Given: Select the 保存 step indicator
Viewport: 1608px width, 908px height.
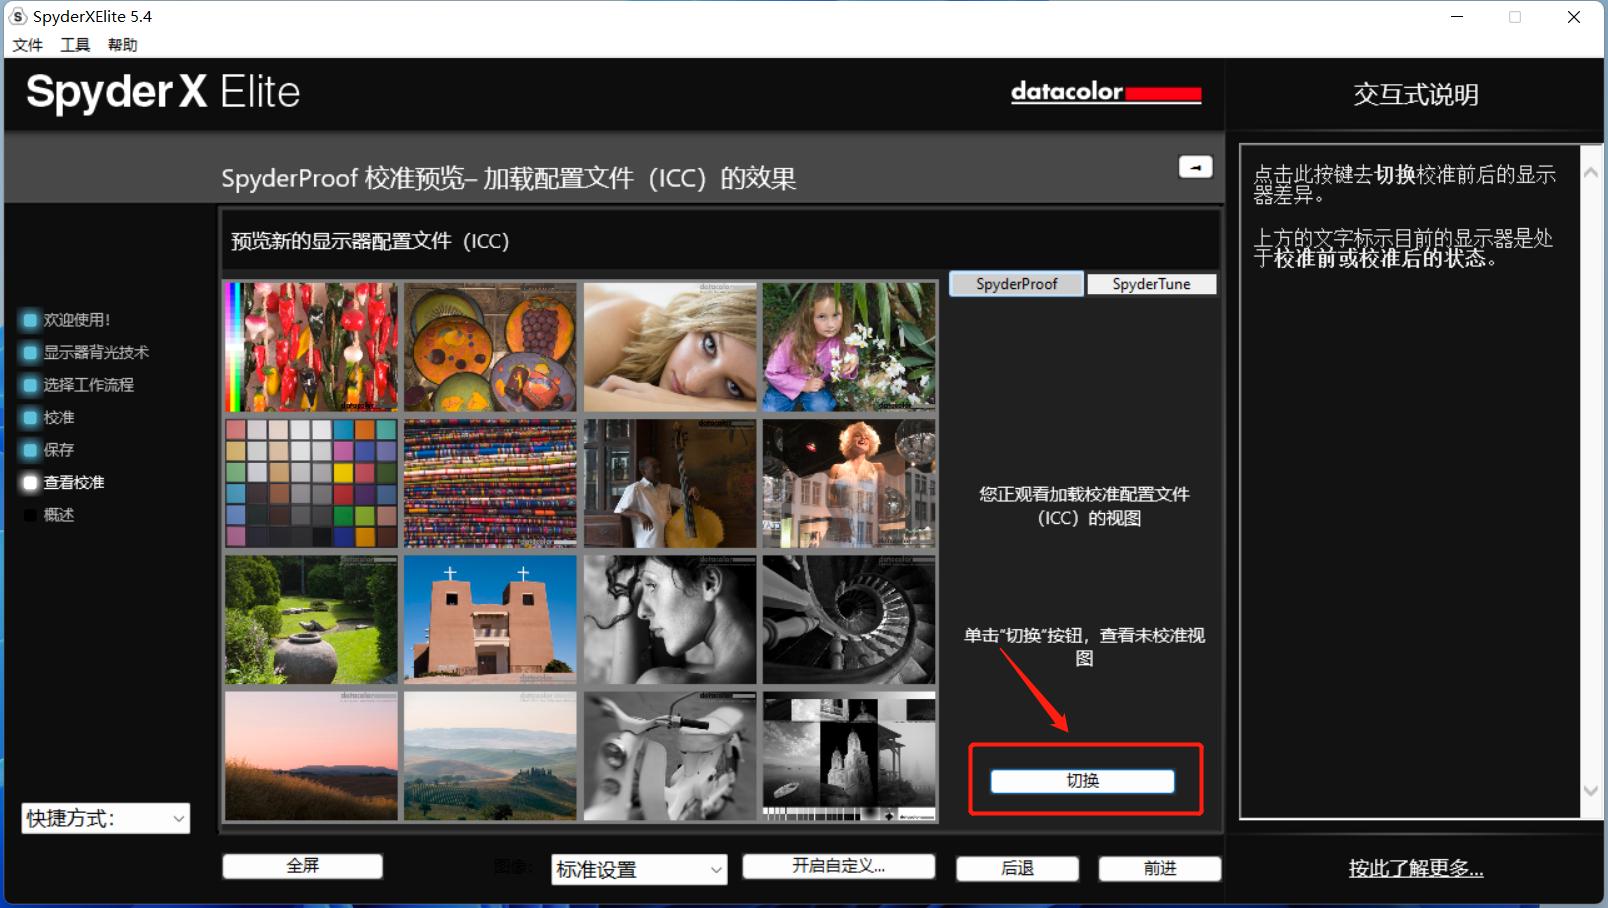Looking at the screenshot, I should point(29,449).
